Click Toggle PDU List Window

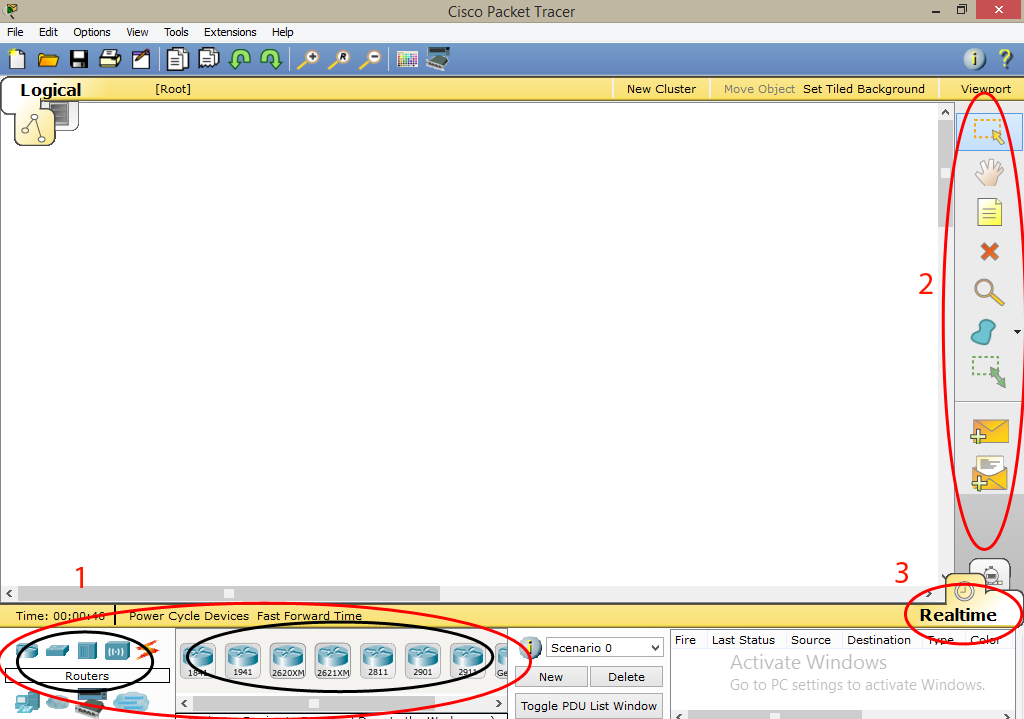588,705
